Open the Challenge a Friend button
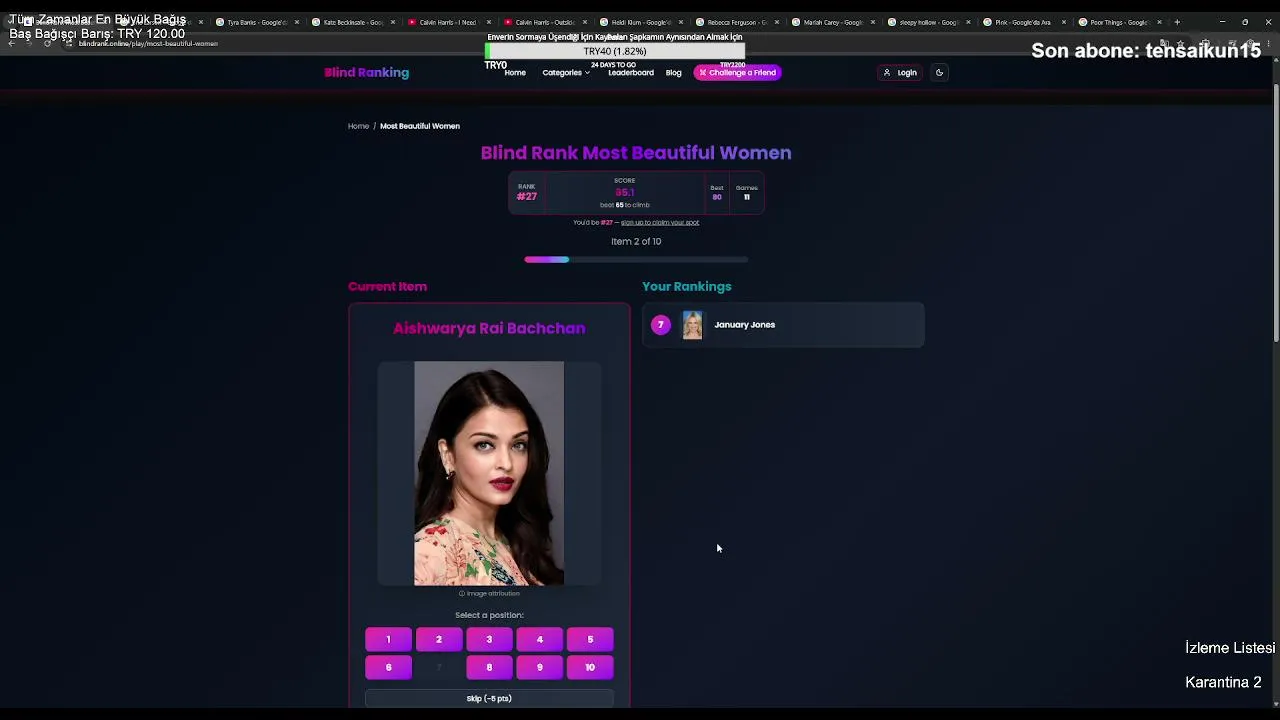Image resolution: width=1280 pixels, height=720 pixels. [x=737, y=72]
